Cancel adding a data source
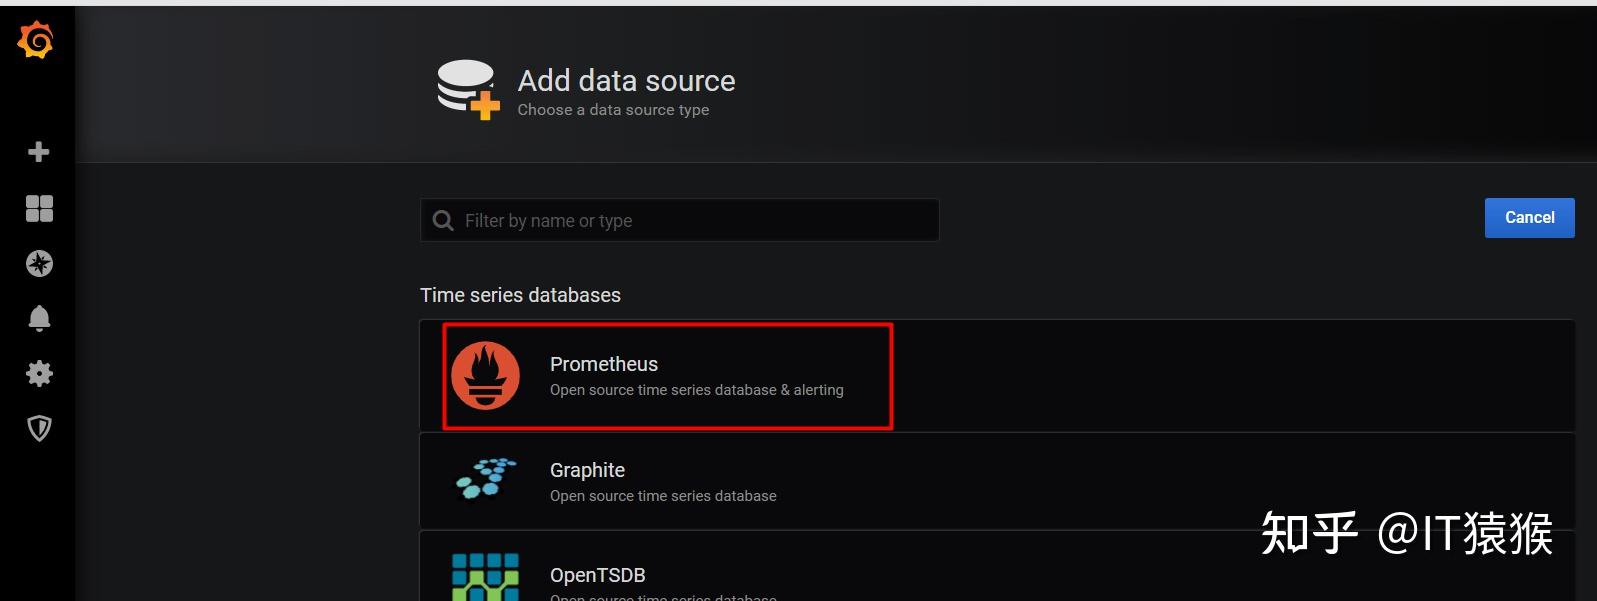This screenshot has width=1597, height=601. coord(1529,218)
